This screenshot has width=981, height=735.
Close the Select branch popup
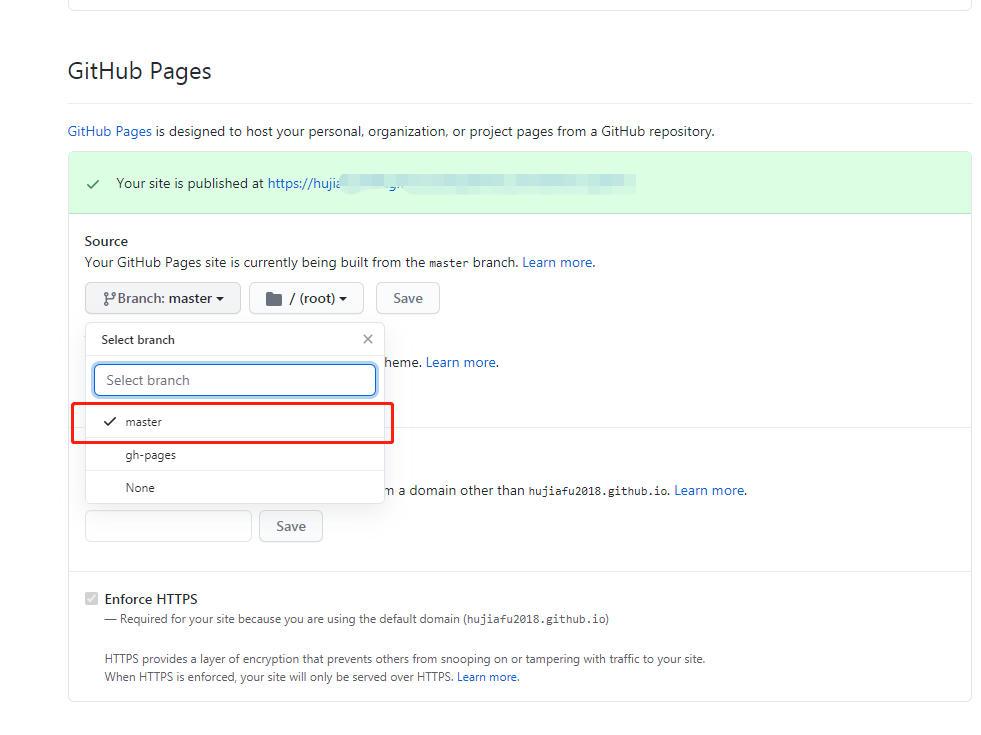click(x=368, y=339)
